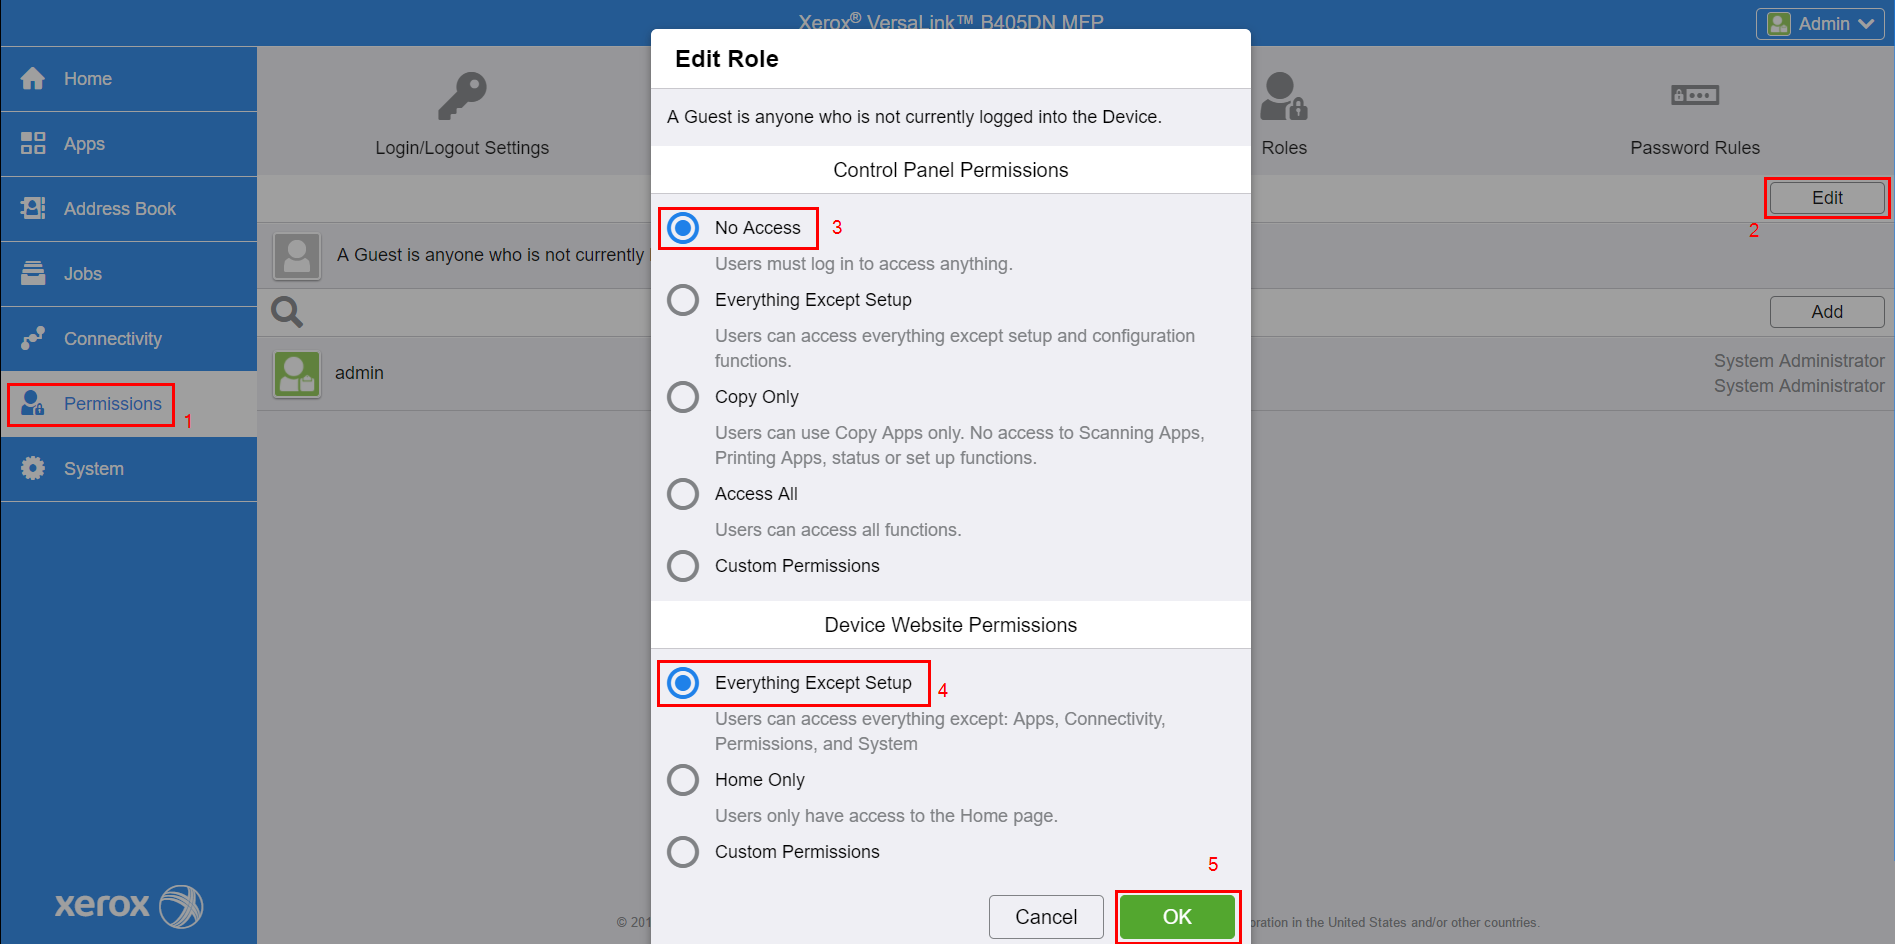Open Jobs tray icon in sidebar
The height and width of the screenshot is (944, 1895).
point(33,273)
